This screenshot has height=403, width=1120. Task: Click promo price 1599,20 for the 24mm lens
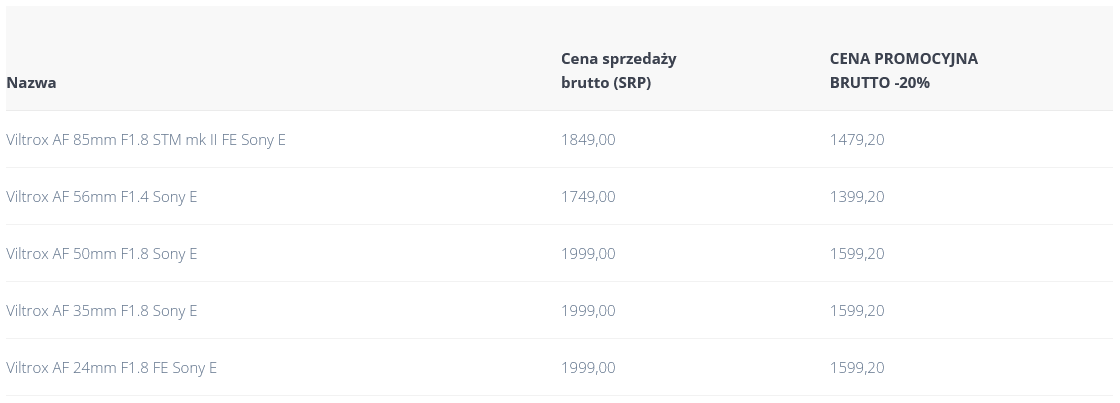pos(857,368)
